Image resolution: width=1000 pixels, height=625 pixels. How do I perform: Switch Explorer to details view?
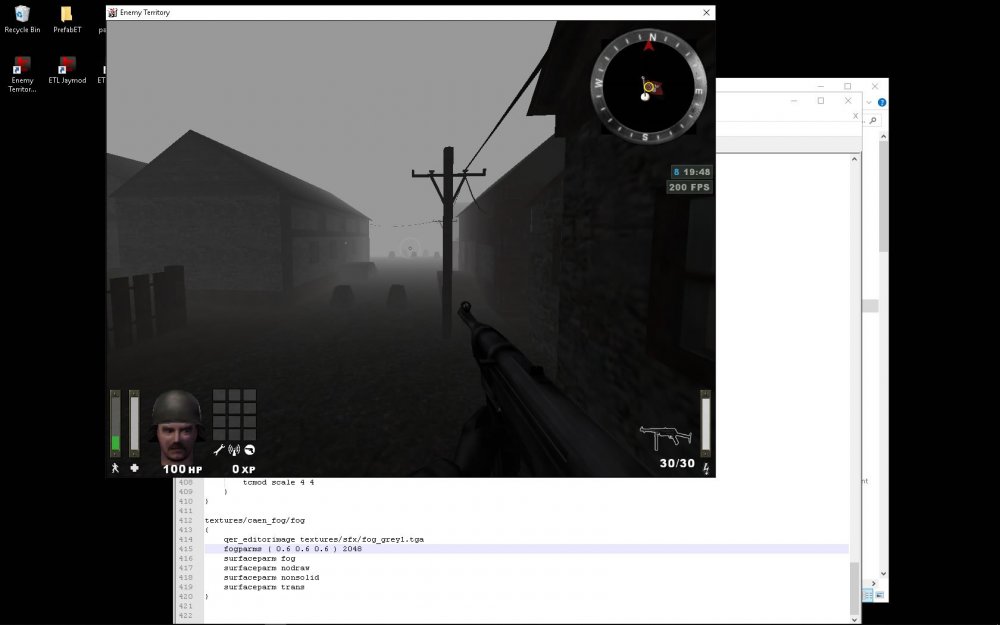[x=867, y=595]
